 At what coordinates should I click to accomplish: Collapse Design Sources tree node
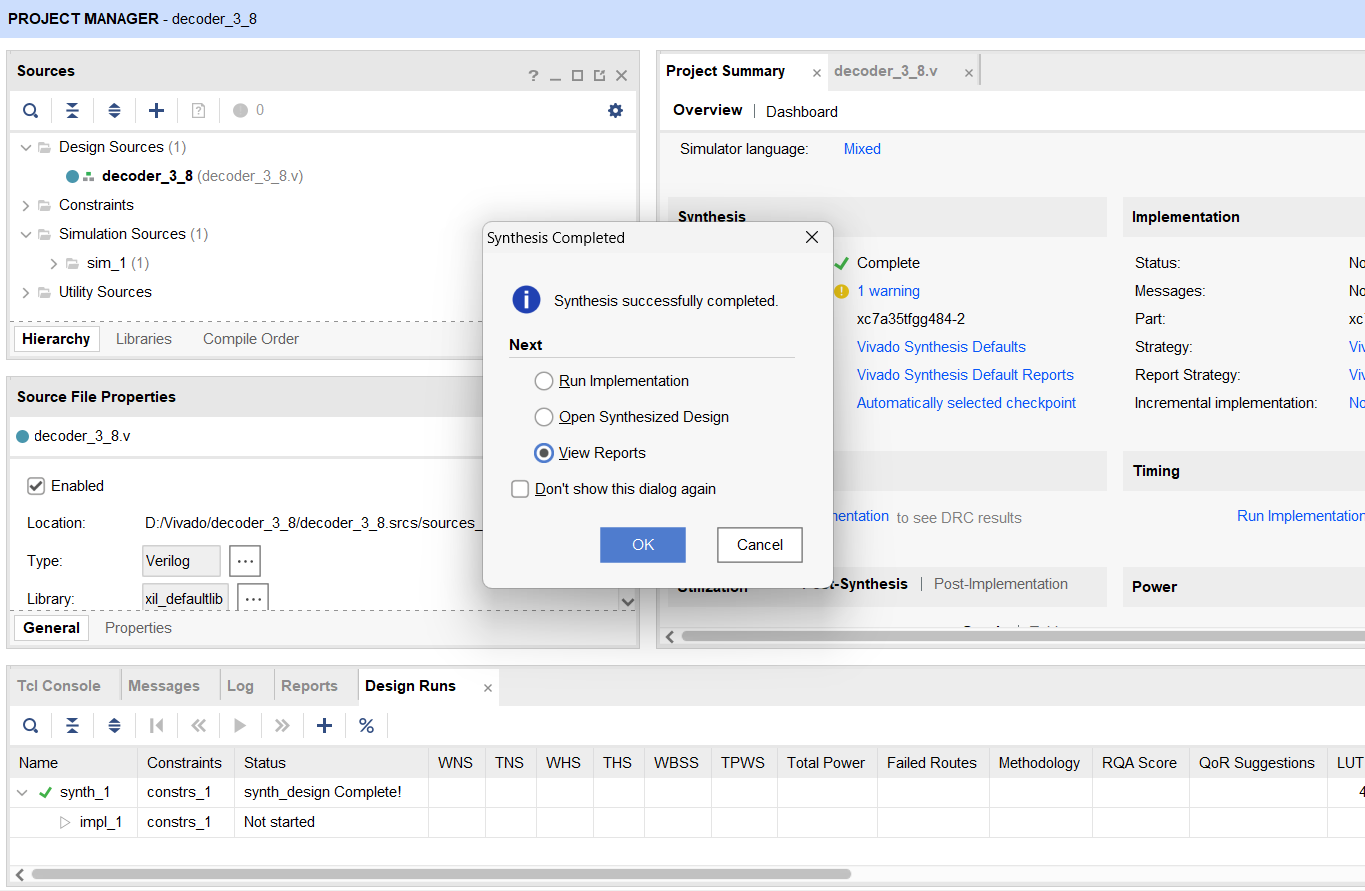click(26, 147)
